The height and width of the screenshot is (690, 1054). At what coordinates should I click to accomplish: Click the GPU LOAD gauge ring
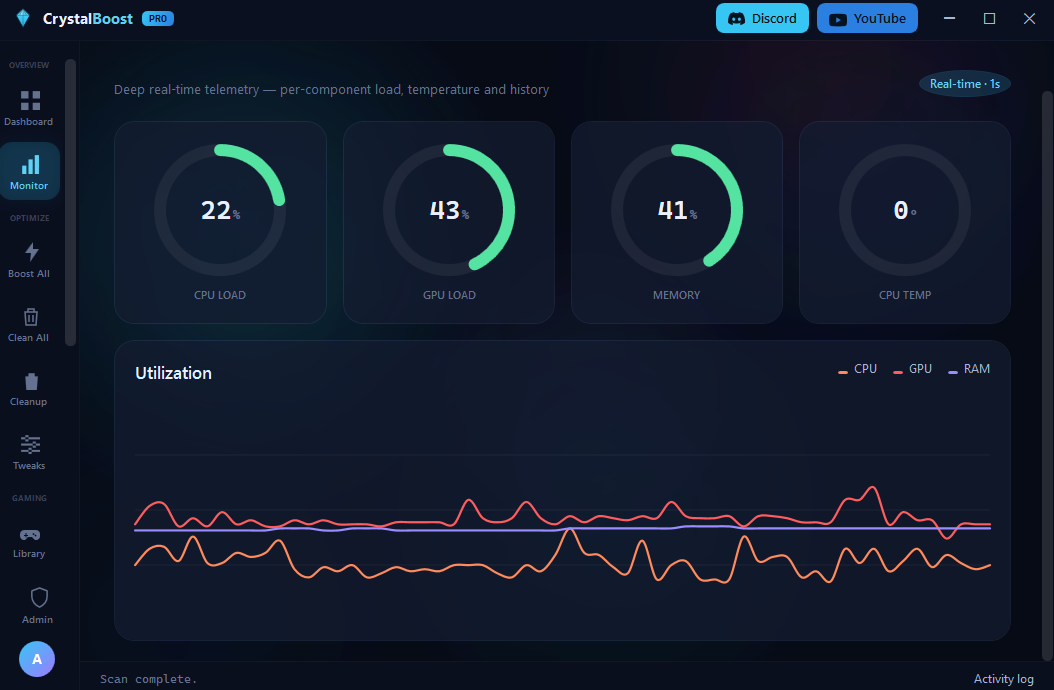tap(449, 210)
